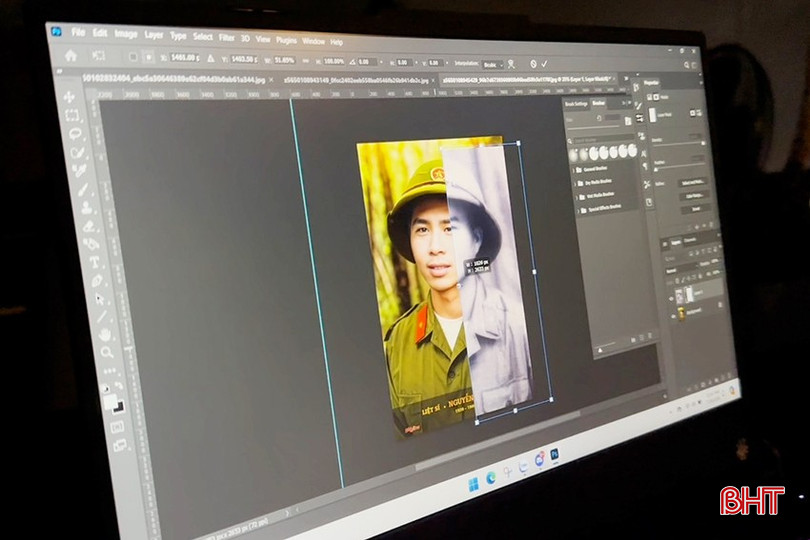Click the Windows Start button
The height and width of the screenshot is (540, 810).
473,486
